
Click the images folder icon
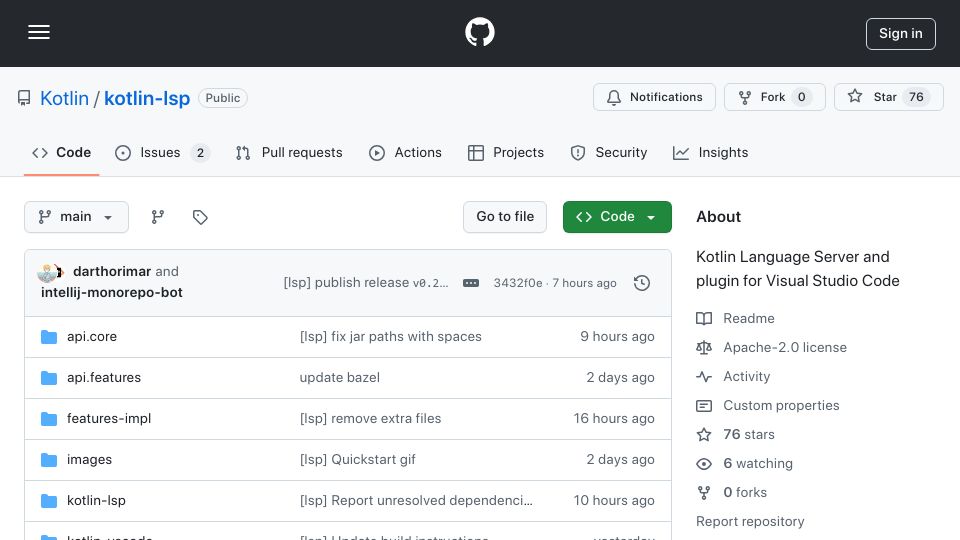49,460
